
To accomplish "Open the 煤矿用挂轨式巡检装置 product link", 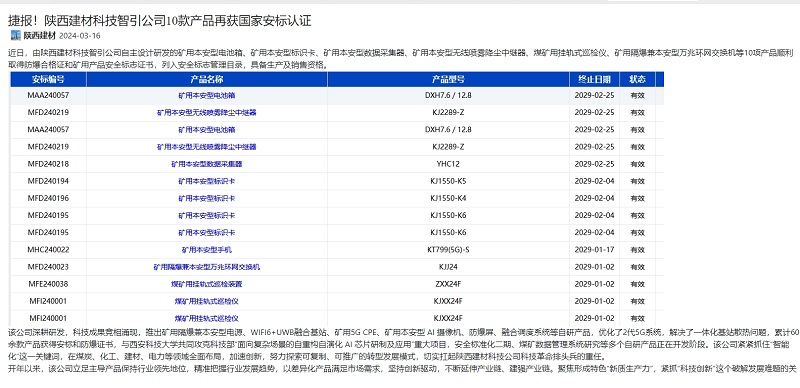I will (x=207, y=284).
